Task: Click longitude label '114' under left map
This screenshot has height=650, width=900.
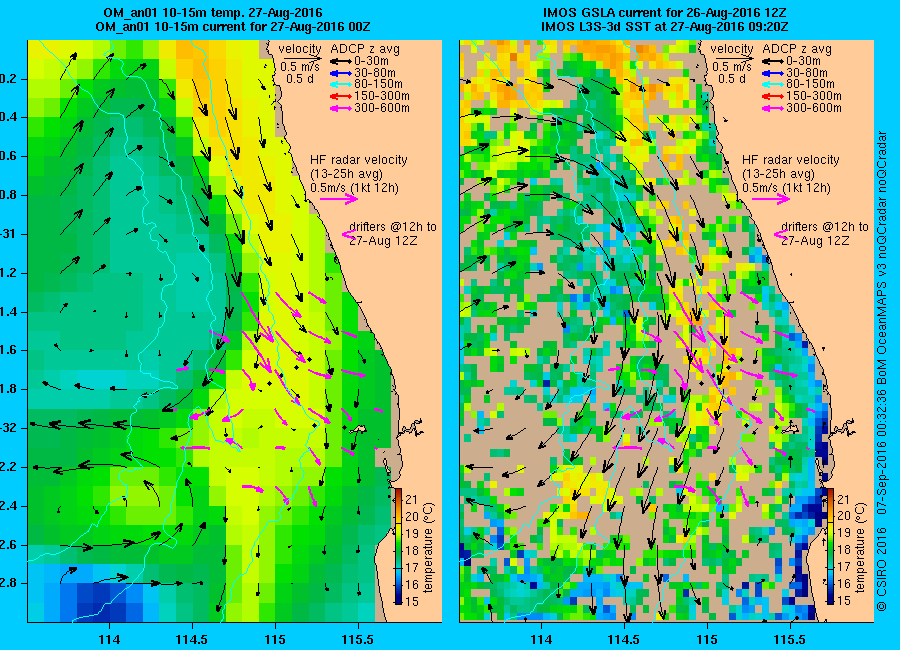Action: [109, 640]
